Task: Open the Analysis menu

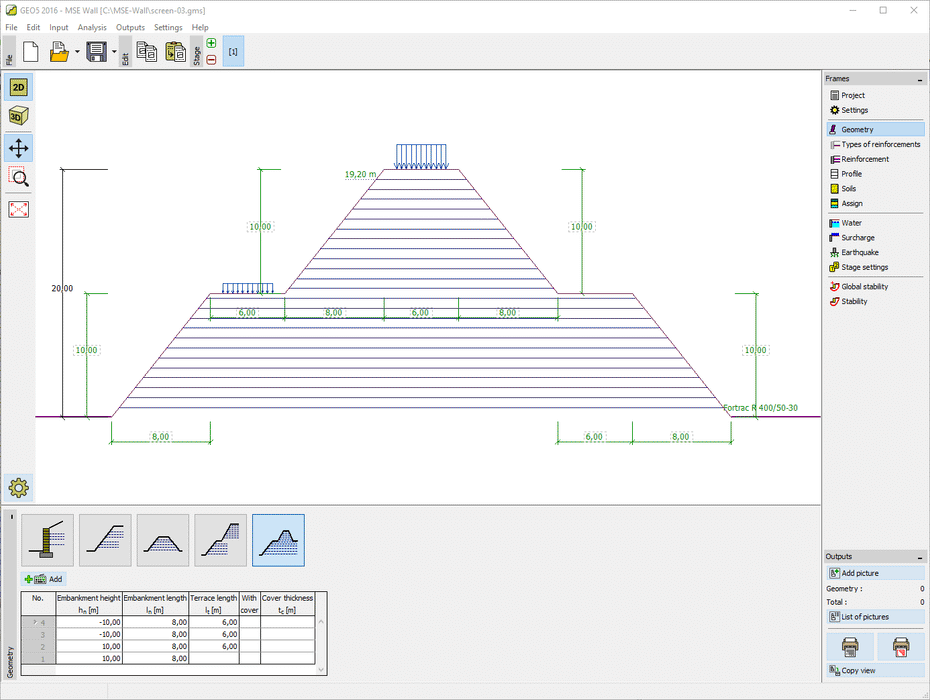Action: (x=92, y=27)
